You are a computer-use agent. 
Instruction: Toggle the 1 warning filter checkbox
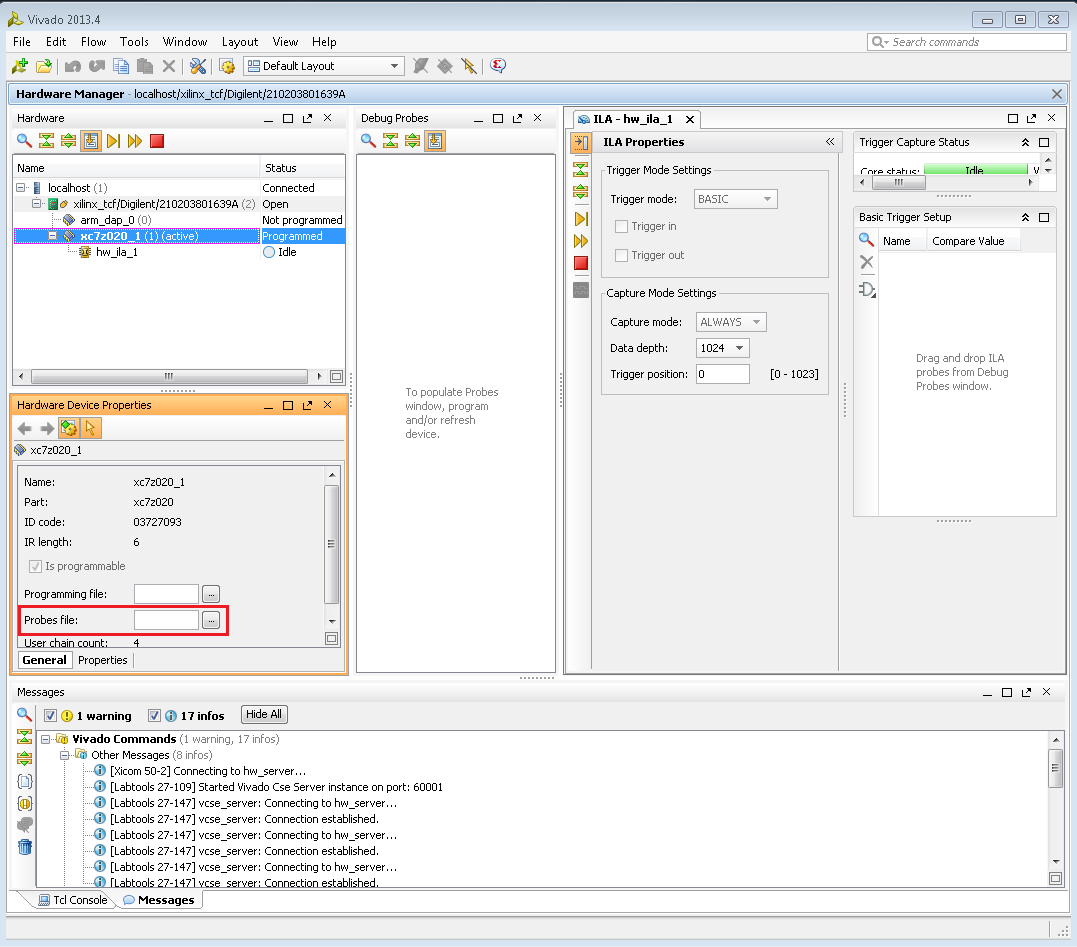[50, 716]
